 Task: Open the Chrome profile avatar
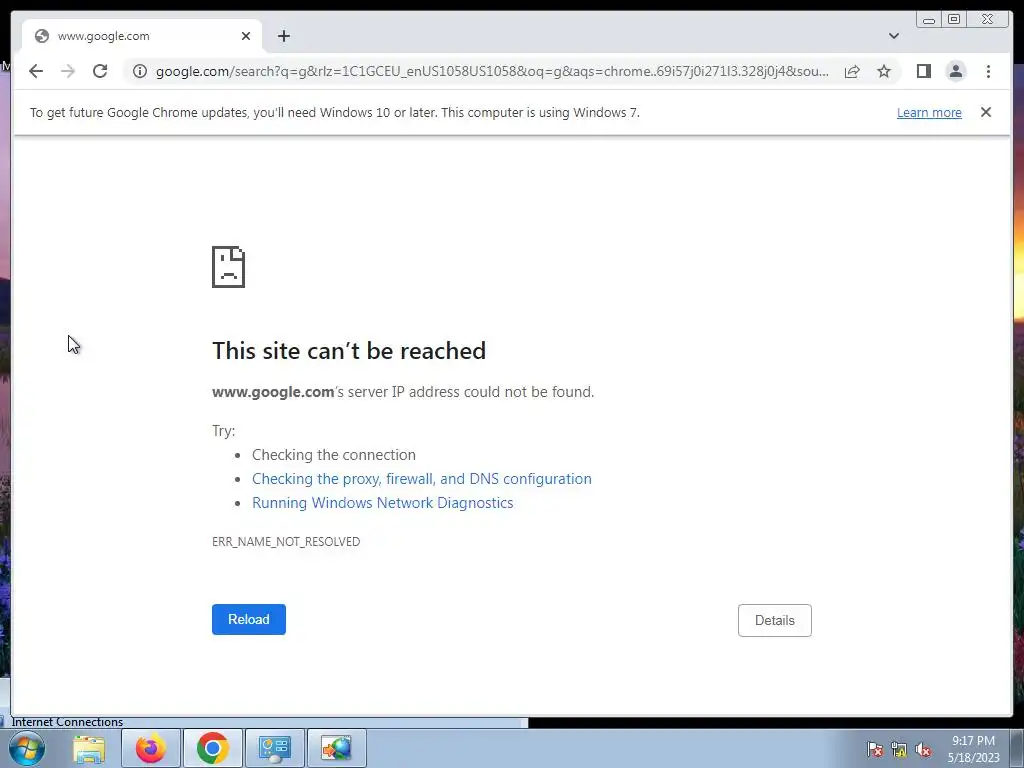(955, 71)
